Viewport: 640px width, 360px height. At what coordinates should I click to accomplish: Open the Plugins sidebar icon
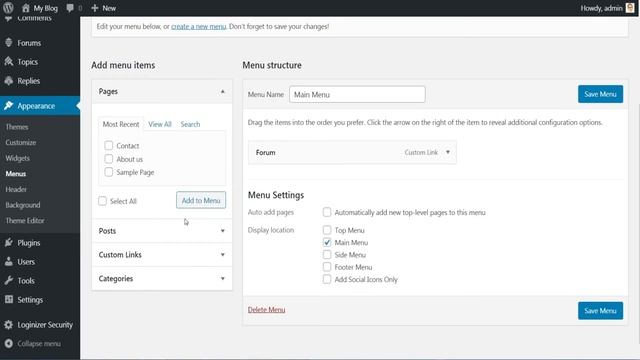9,242
